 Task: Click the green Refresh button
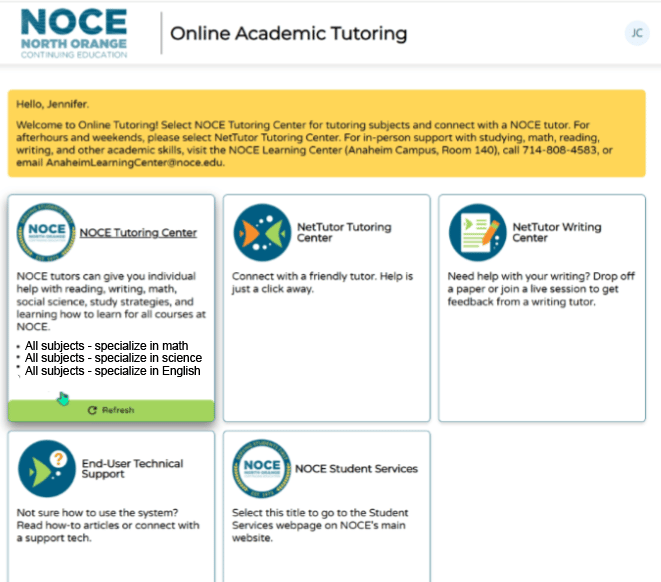[111, 410]
